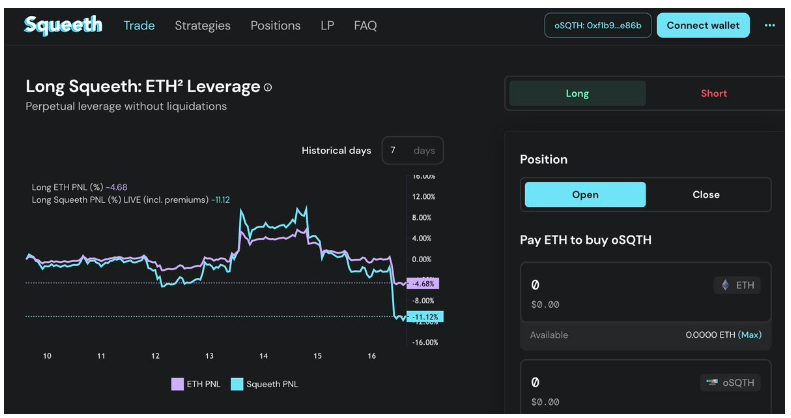Open the three-dot more options menu
Screen dimensions: 791x418
pos(769,25)
